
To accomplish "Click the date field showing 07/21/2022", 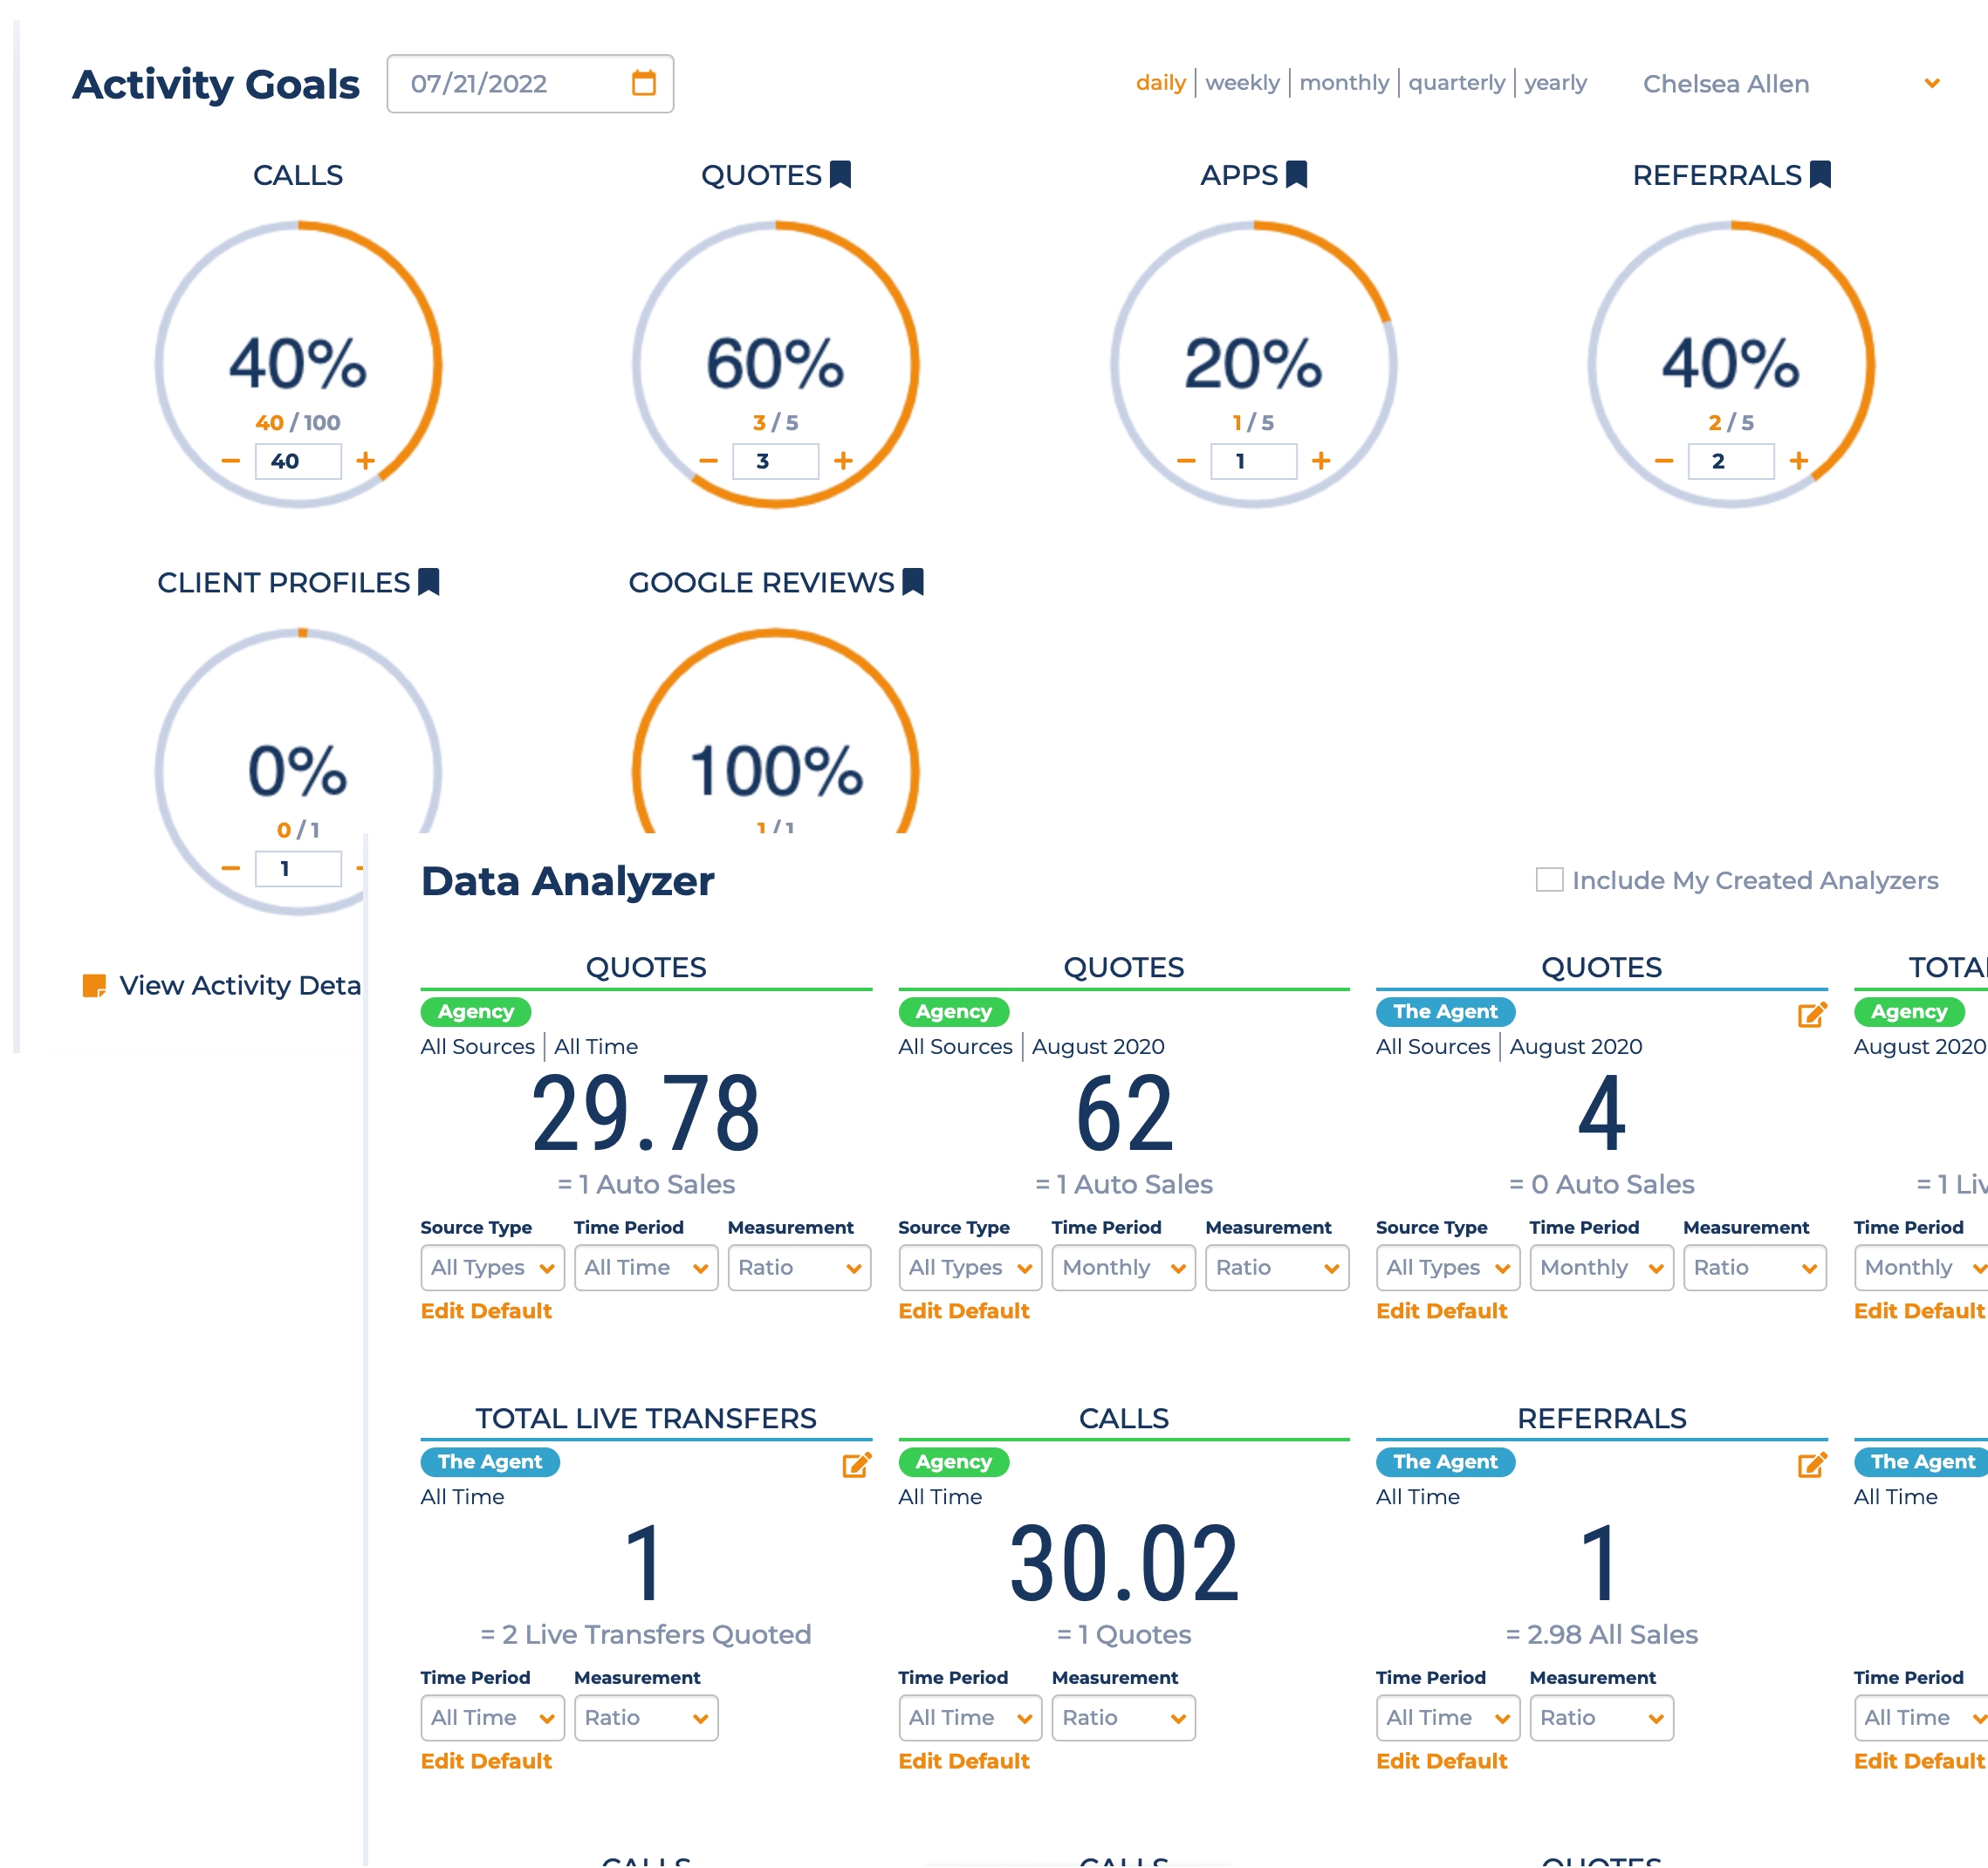I will pos(530,84).
